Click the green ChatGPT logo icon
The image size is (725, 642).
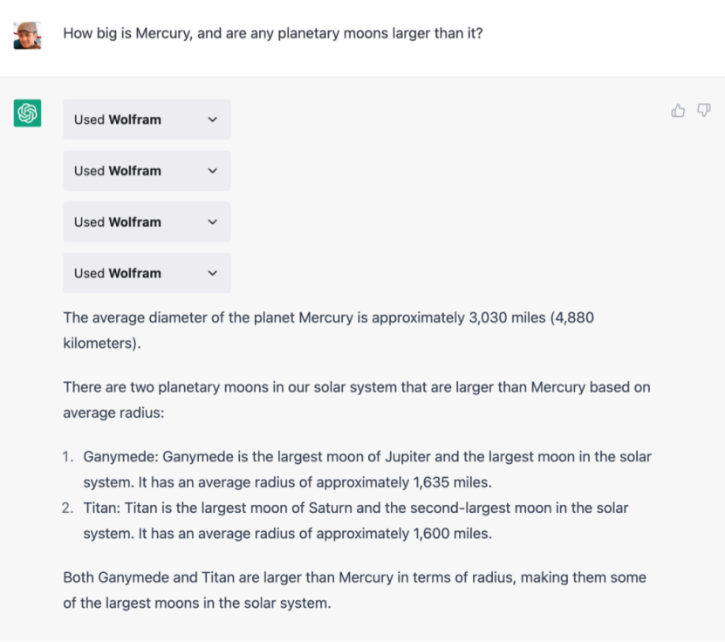[27, 113]
